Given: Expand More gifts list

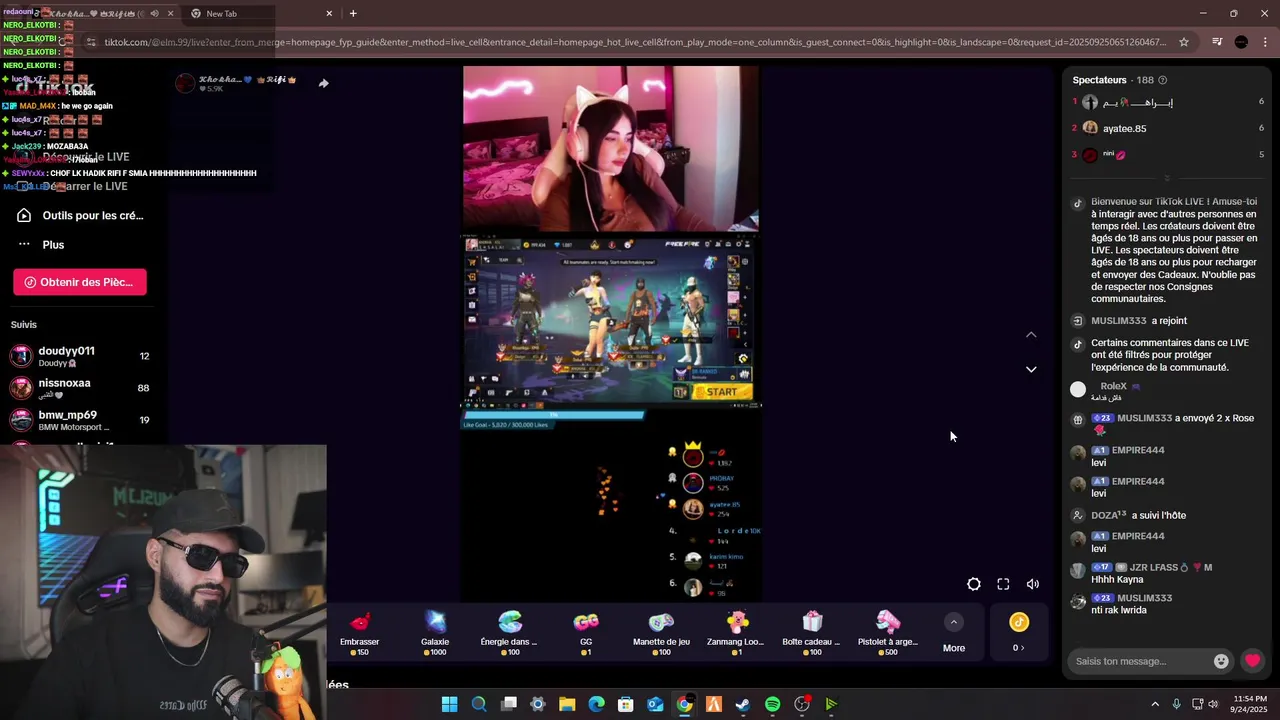Looking at the screenshot, I should [x=954, y=634].
